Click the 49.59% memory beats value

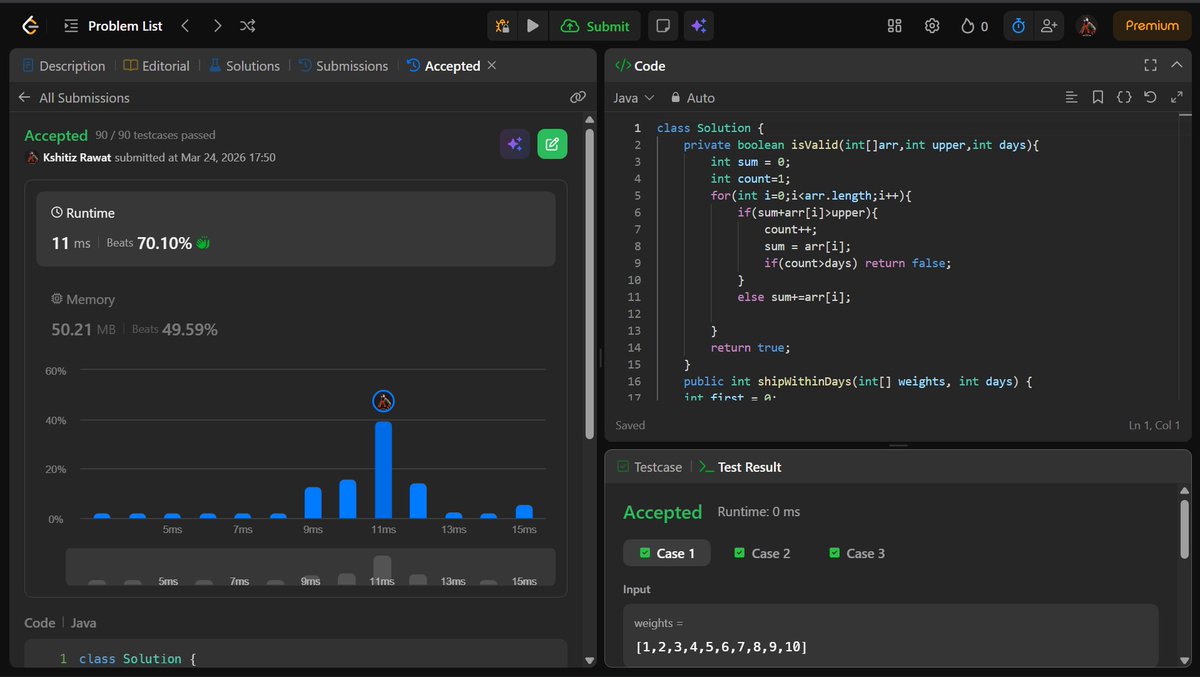tap(190, 329)
